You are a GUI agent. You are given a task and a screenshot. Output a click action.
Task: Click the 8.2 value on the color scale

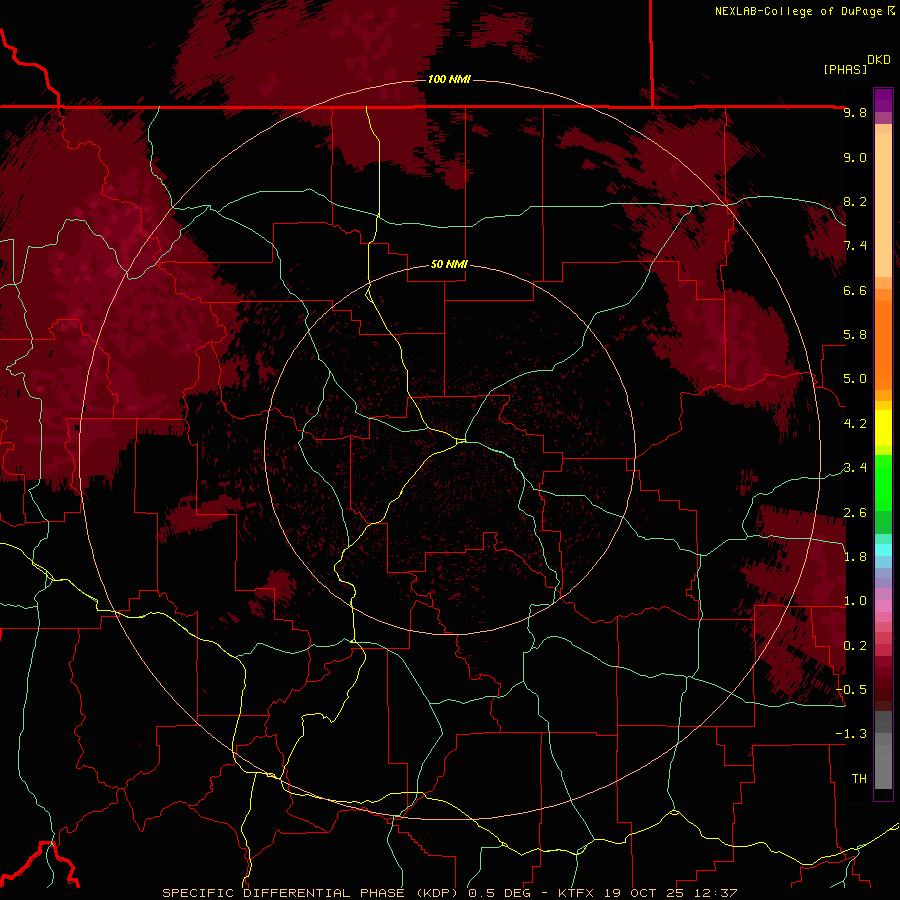pos(855,201)
